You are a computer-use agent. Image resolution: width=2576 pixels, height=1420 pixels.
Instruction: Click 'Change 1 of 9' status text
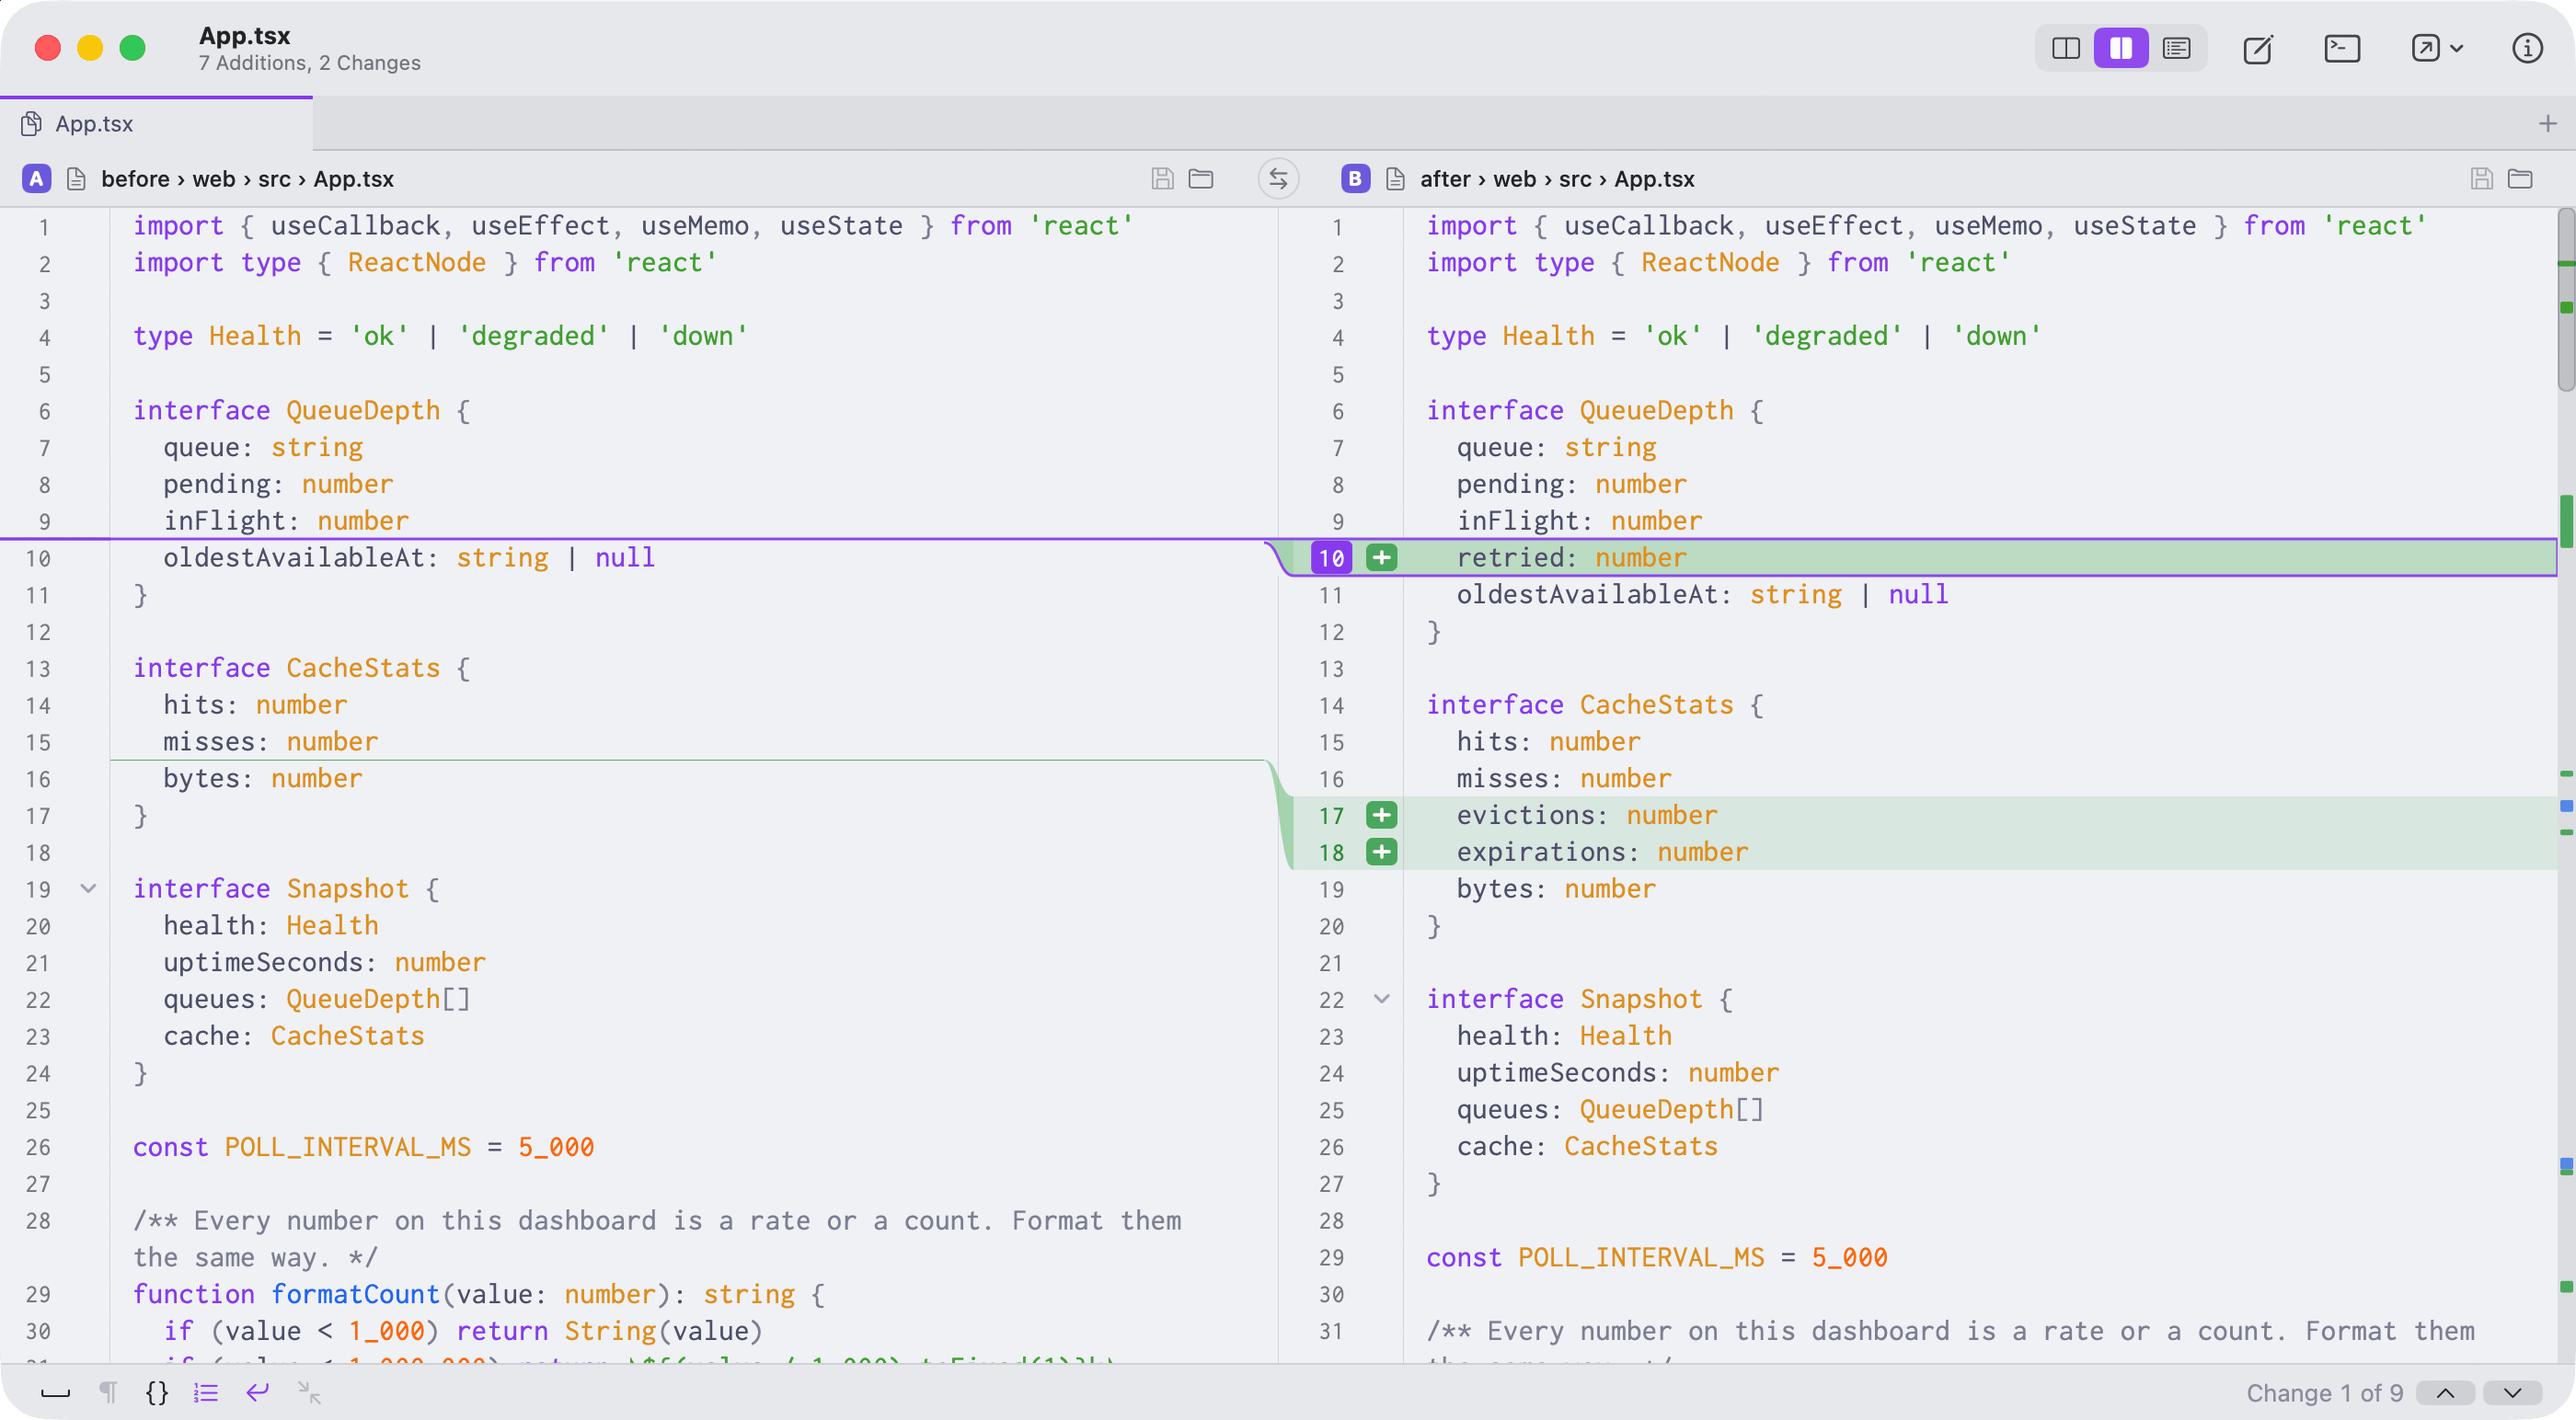2324,1393
